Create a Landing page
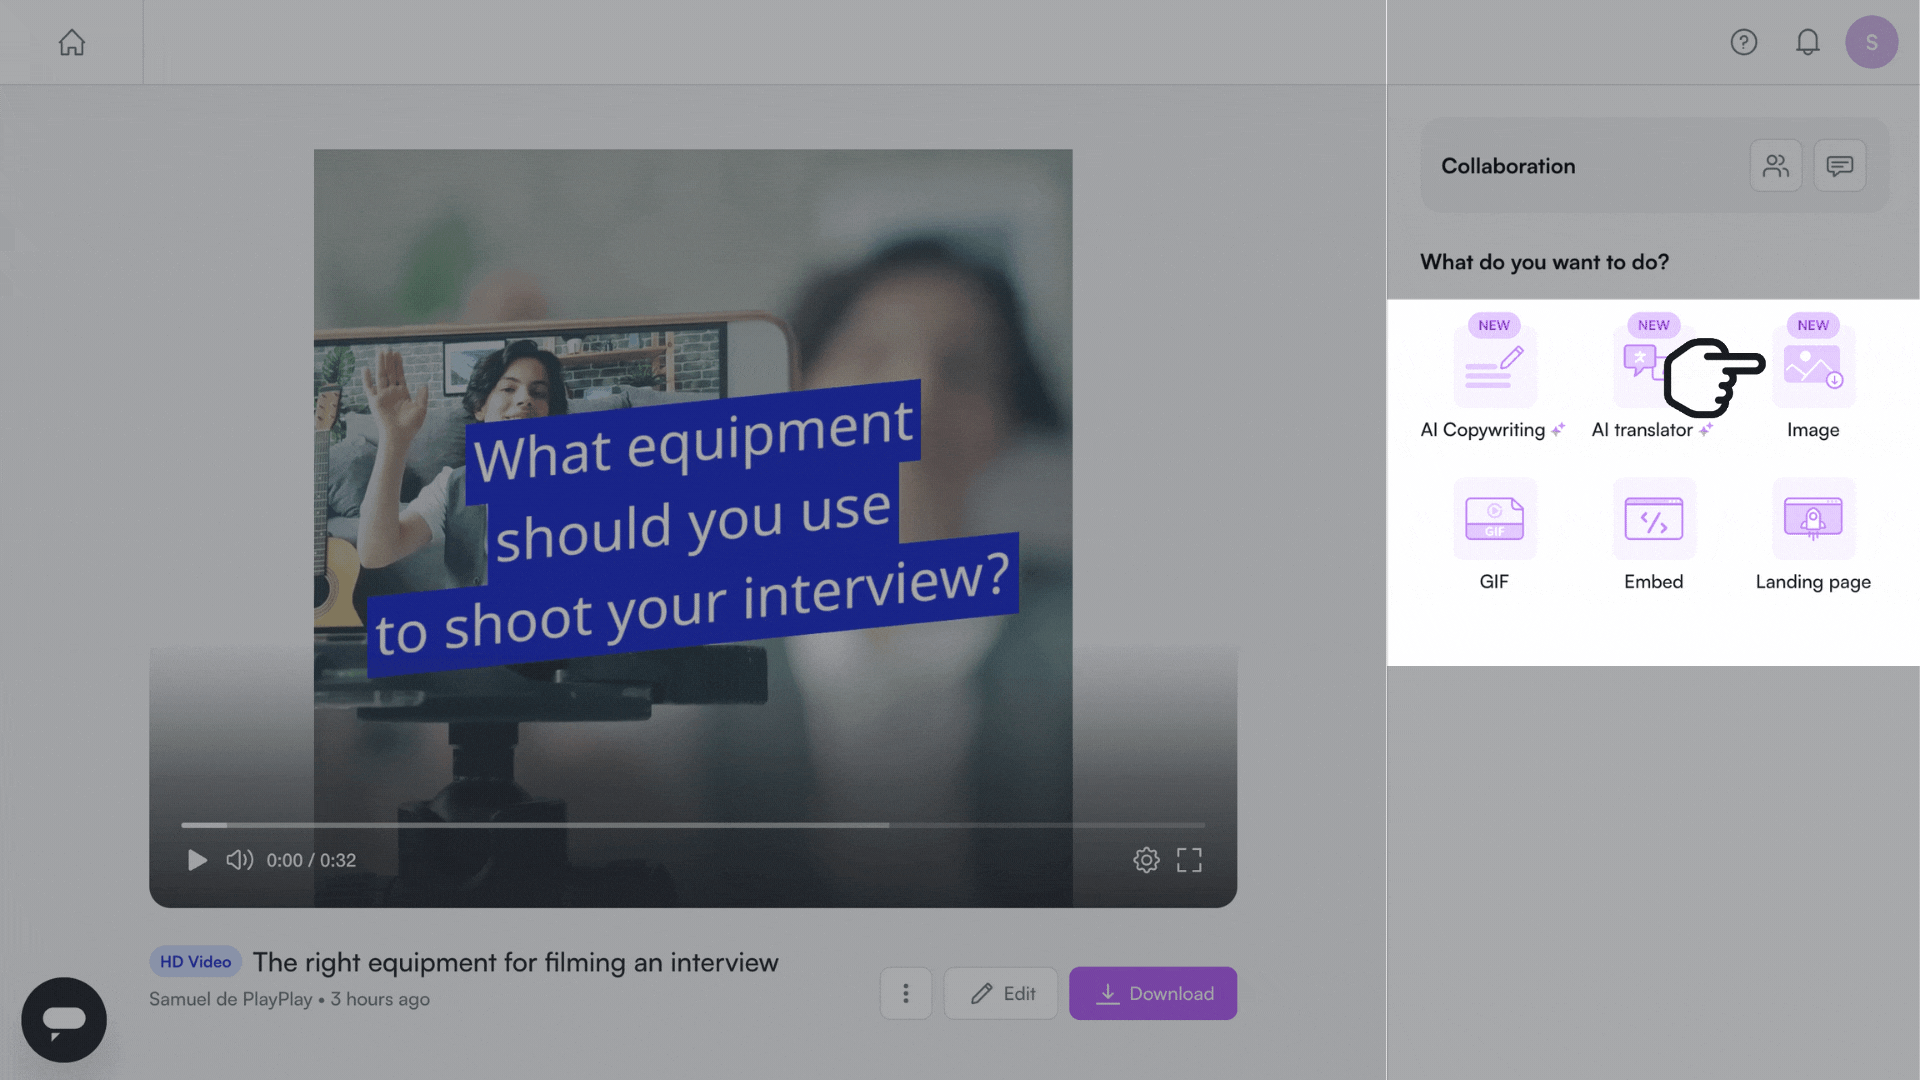This screenshot has height=1080, width=1920. [x=1812, y=520]
